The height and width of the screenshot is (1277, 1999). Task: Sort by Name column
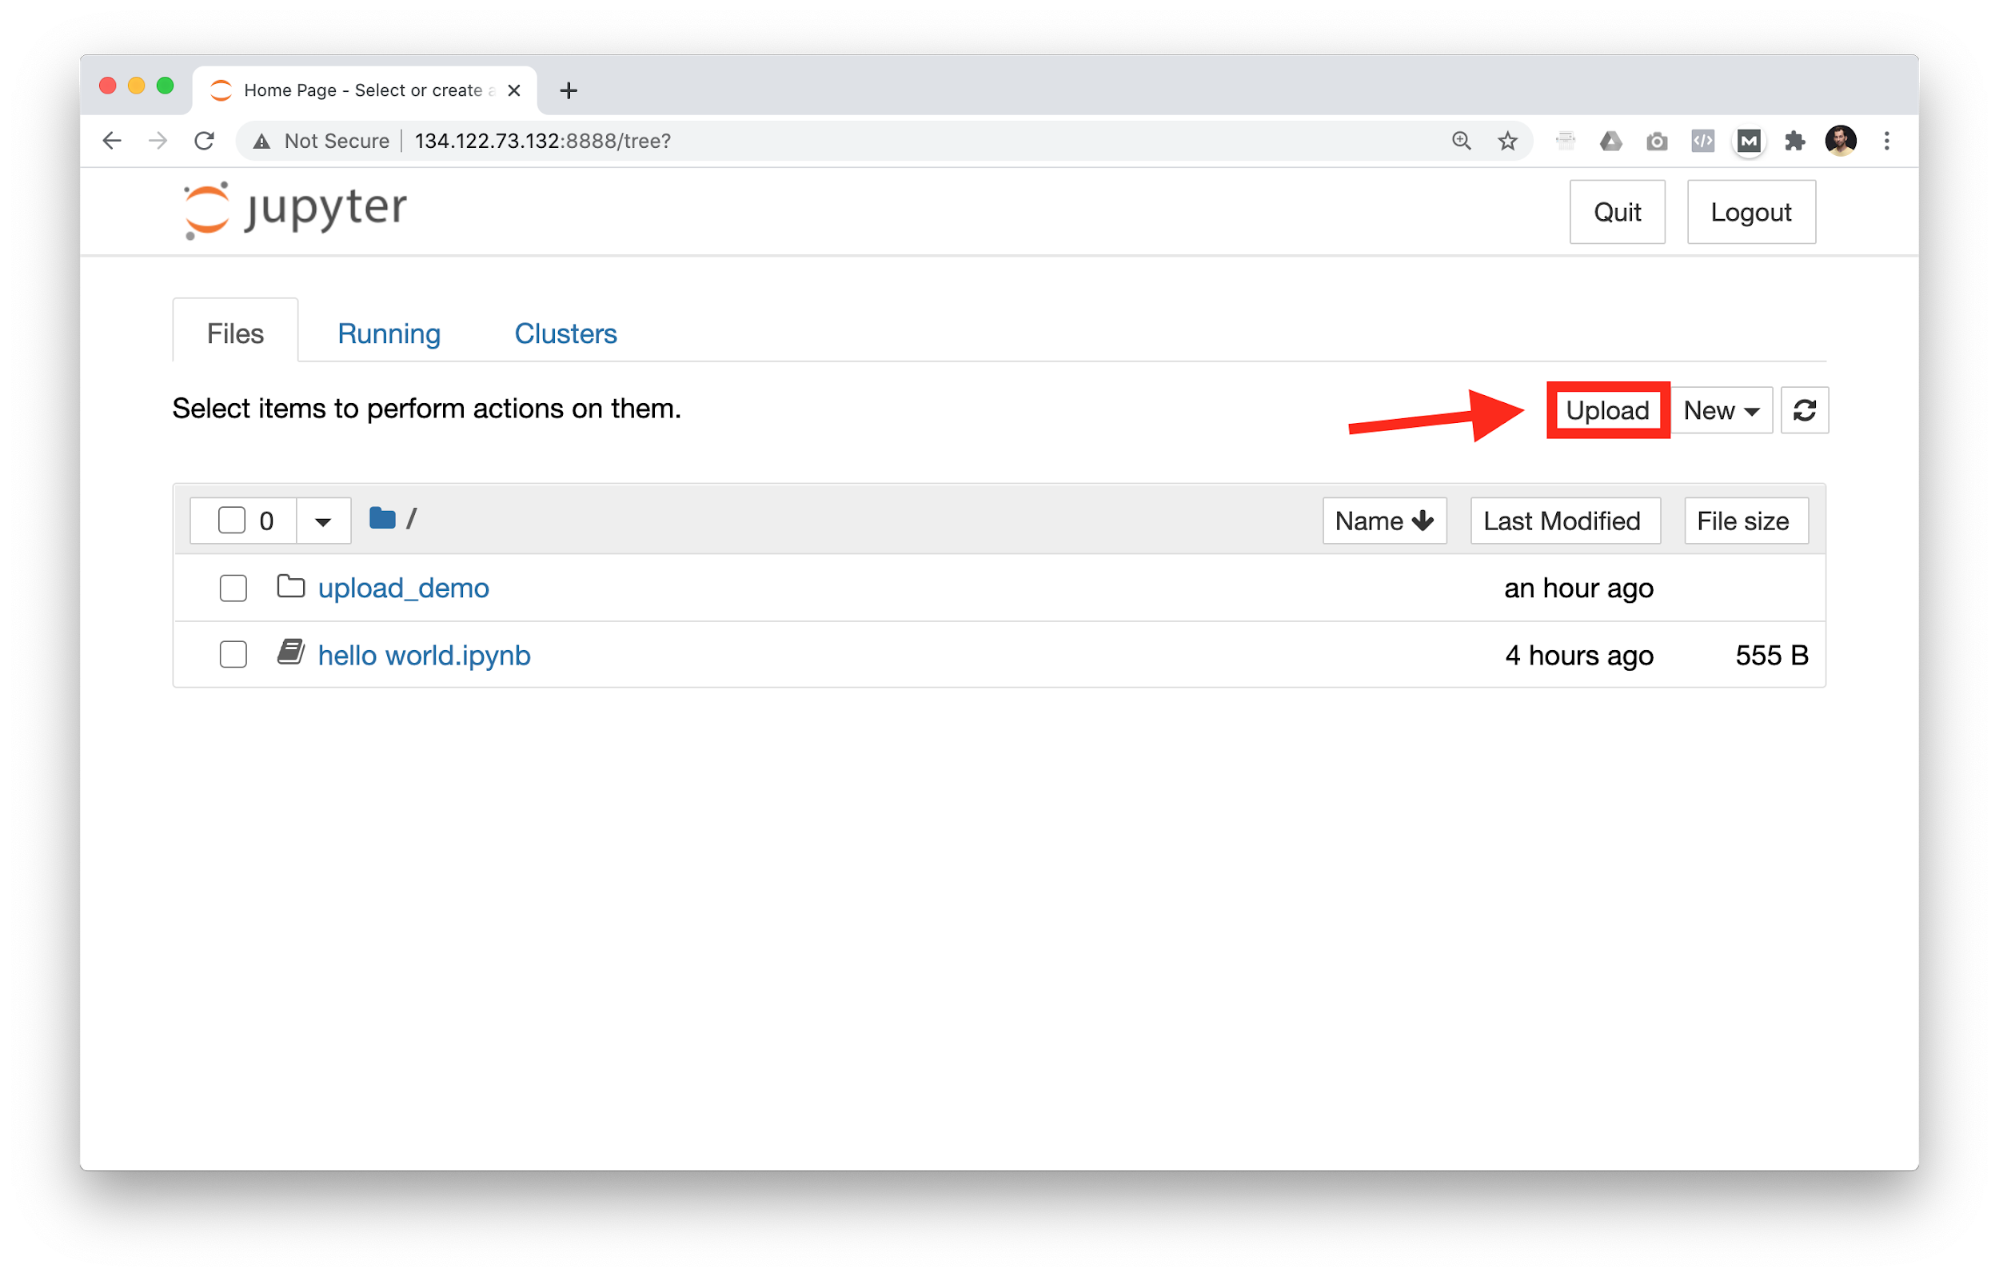(x=1384, y=521)
